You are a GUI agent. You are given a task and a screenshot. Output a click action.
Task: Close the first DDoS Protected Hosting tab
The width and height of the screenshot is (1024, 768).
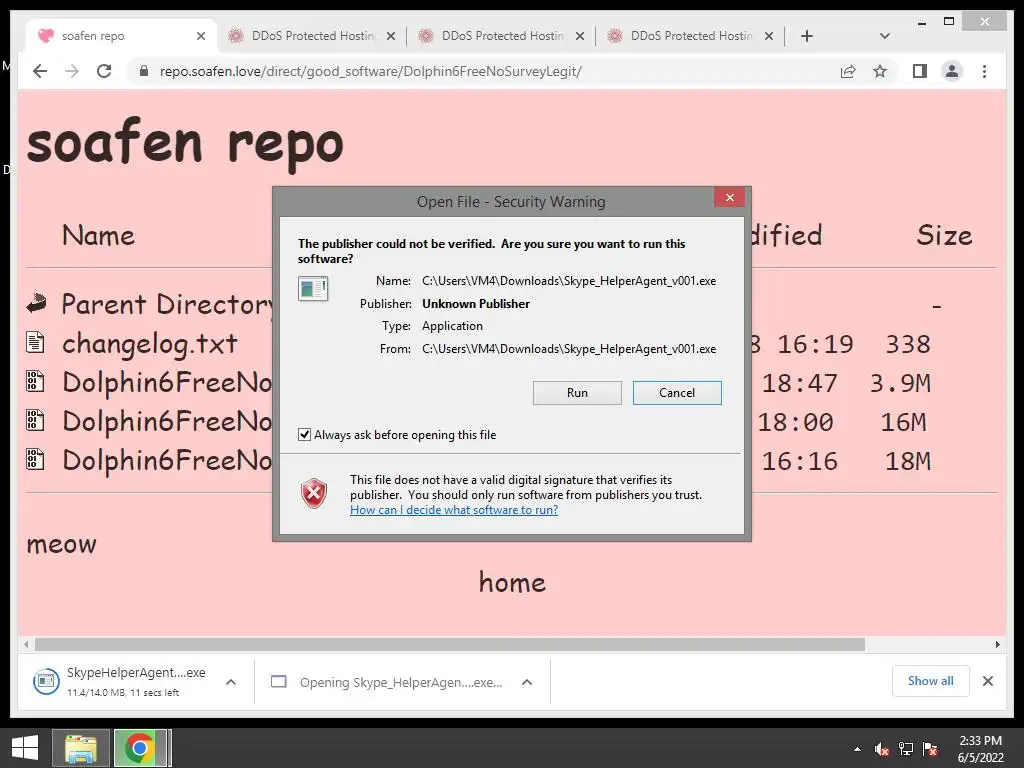click(x=391, y=36)
